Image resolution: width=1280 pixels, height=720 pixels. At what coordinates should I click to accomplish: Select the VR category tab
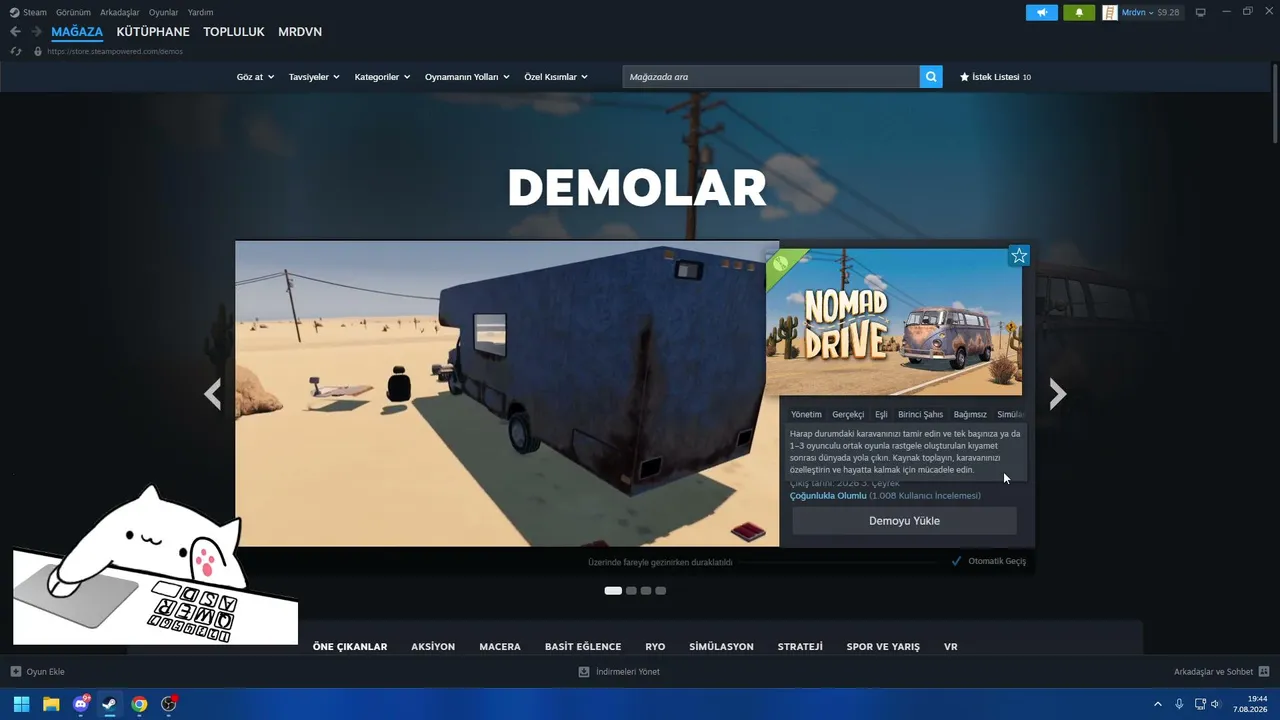tap(951, 646)
